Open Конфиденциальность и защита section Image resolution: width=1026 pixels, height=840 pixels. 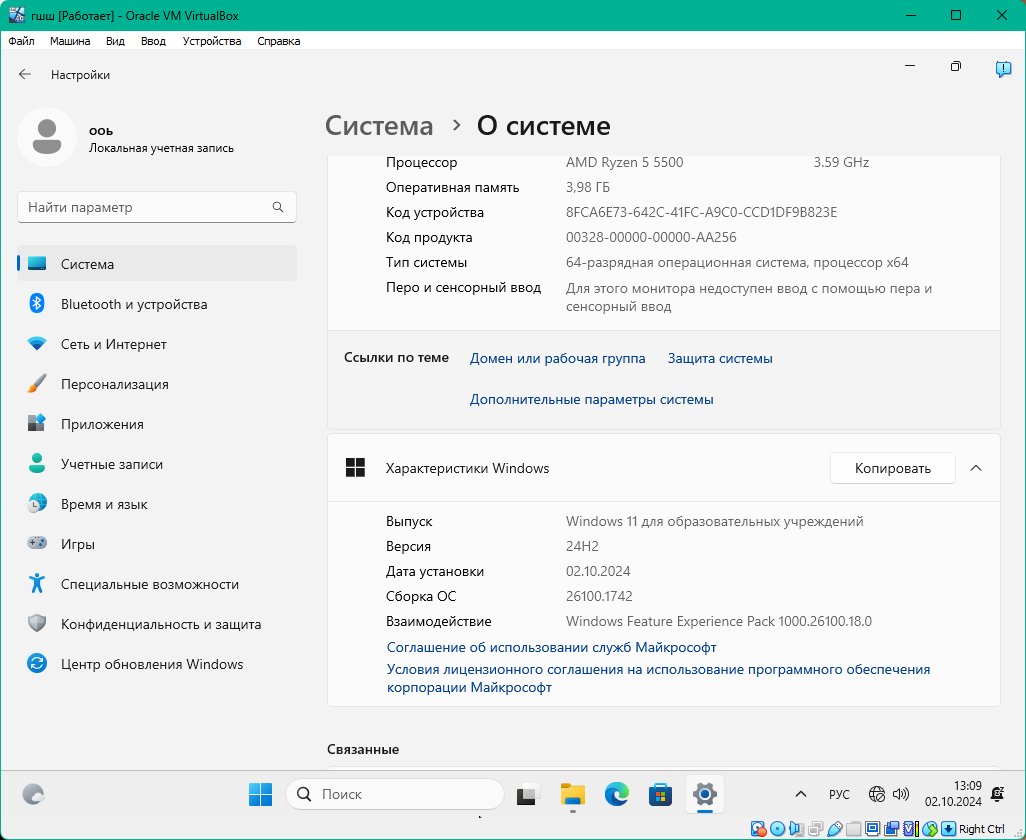tap(160, 624)
